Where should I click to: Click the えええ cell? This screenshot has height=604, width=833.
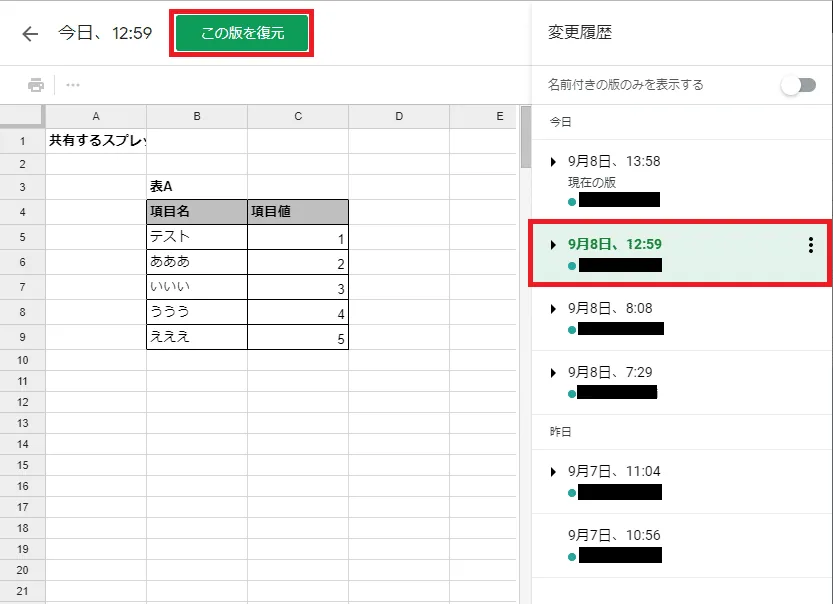coord(197,337)
